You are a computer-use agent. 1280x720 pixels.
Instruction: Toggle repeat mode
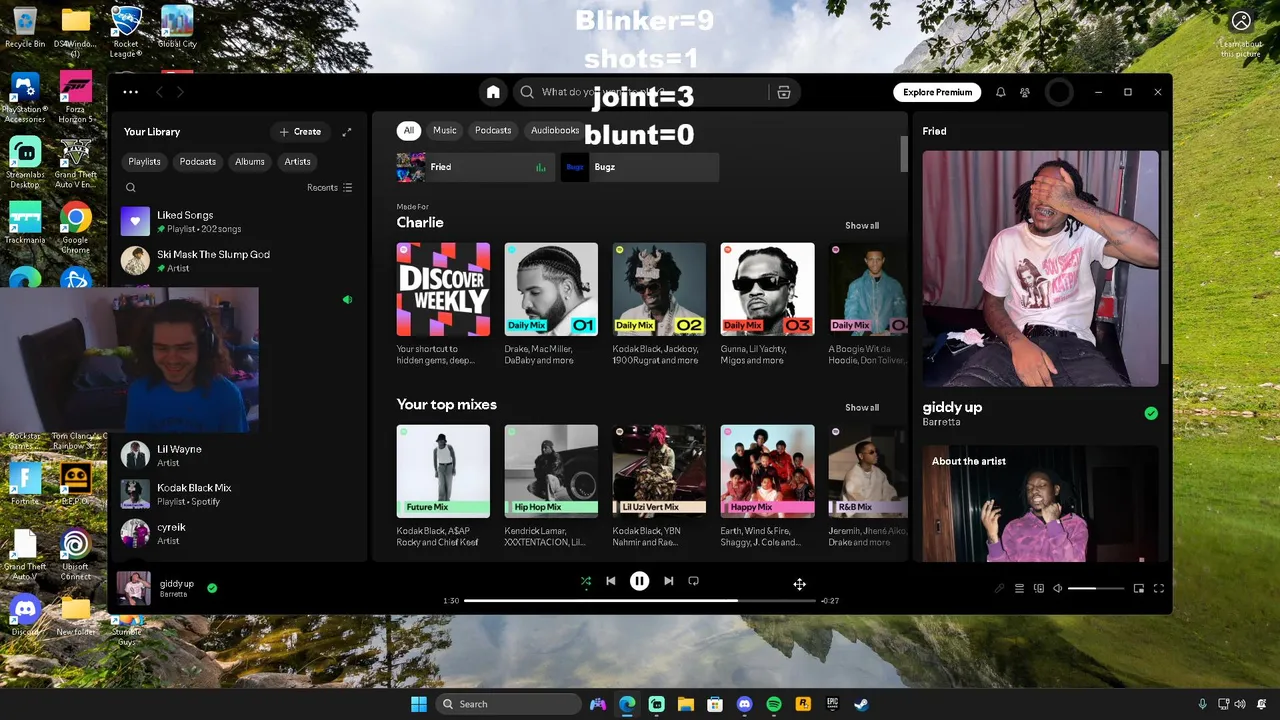[693, 581]
